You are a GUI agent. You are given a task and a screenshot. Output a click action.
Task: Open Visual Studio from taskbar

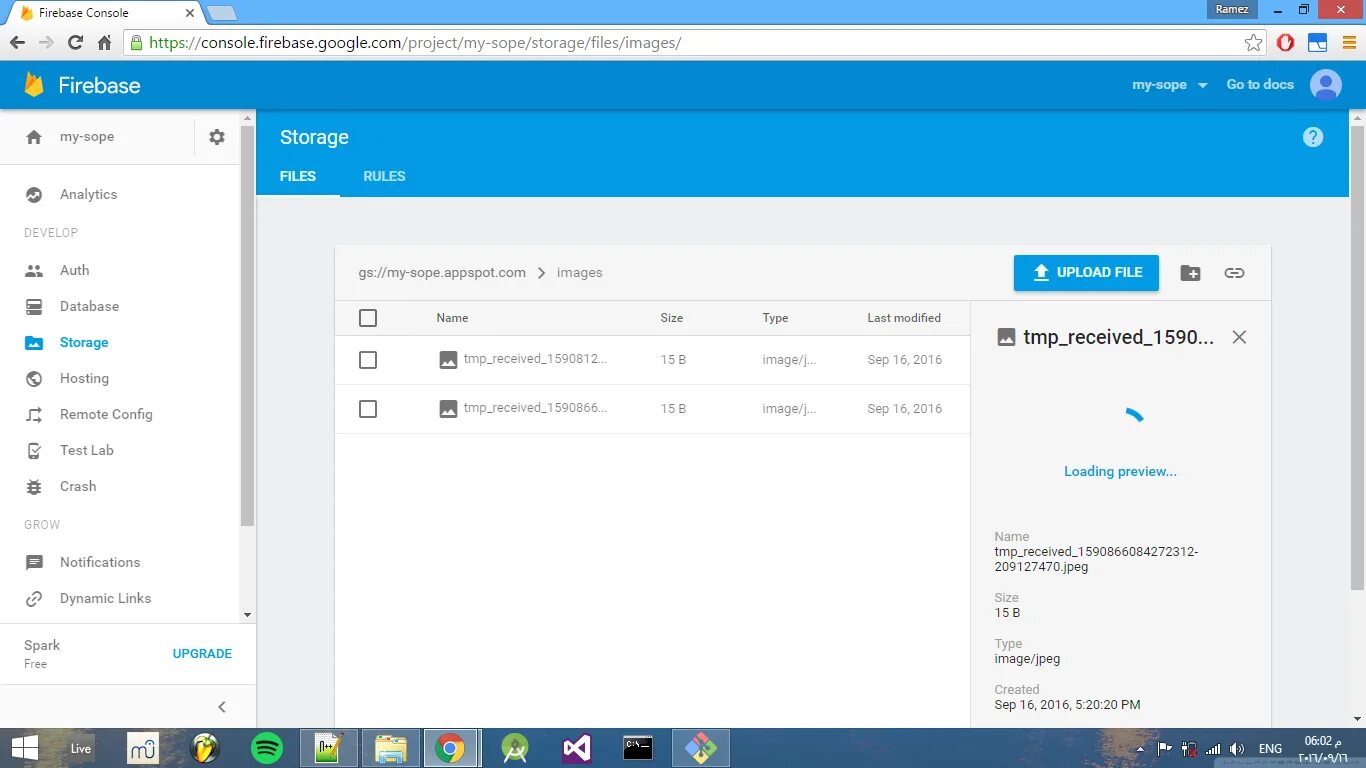pyautogui.click(x=577, y=748)
